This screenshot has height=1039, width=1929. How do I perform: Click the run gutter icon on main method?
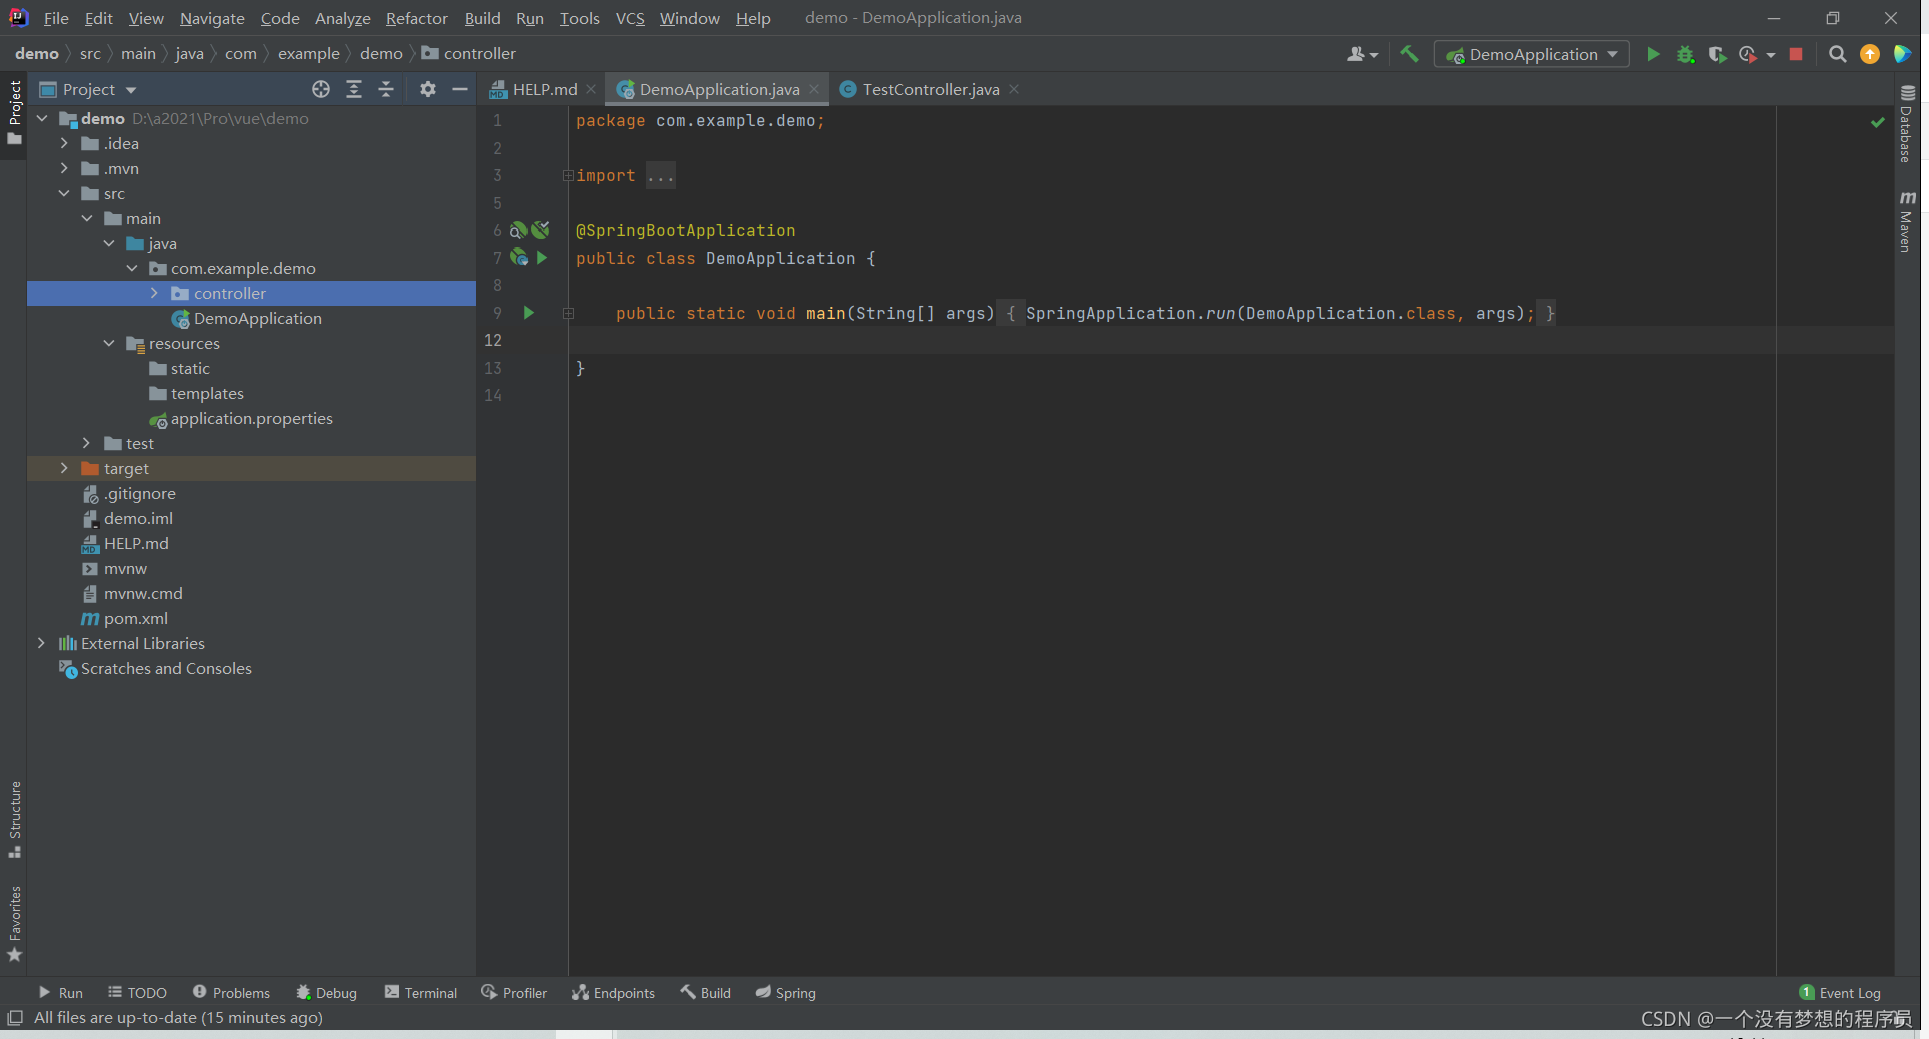coord(529,313)
